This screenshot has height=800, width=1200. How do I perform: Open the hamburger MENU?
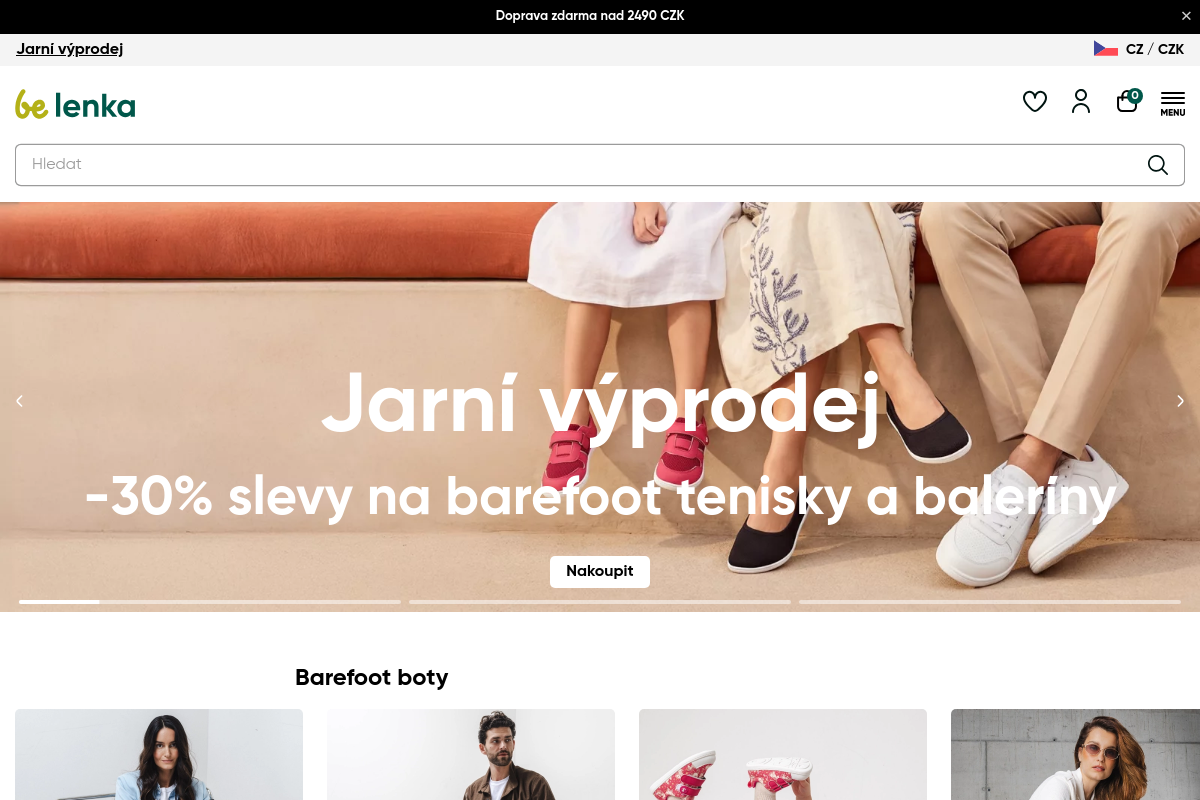(x=1172, y=103)
